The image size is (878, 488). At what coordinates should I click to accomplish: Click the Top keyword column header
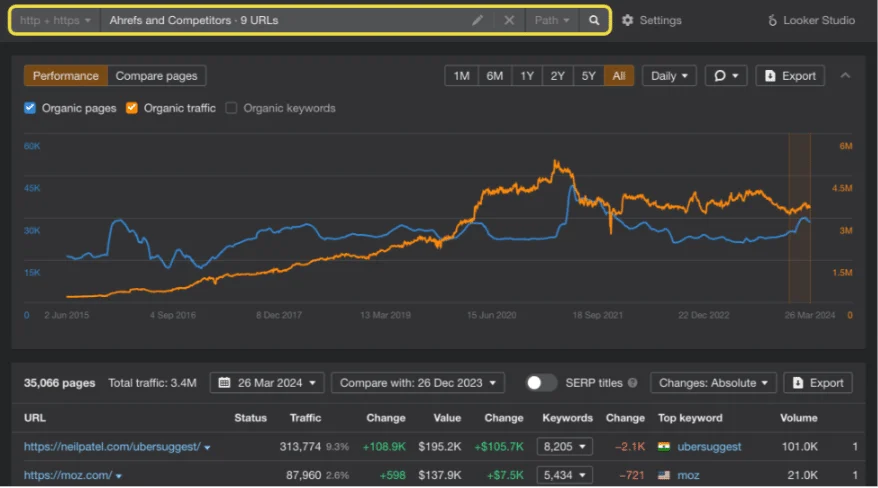point(690,418)
